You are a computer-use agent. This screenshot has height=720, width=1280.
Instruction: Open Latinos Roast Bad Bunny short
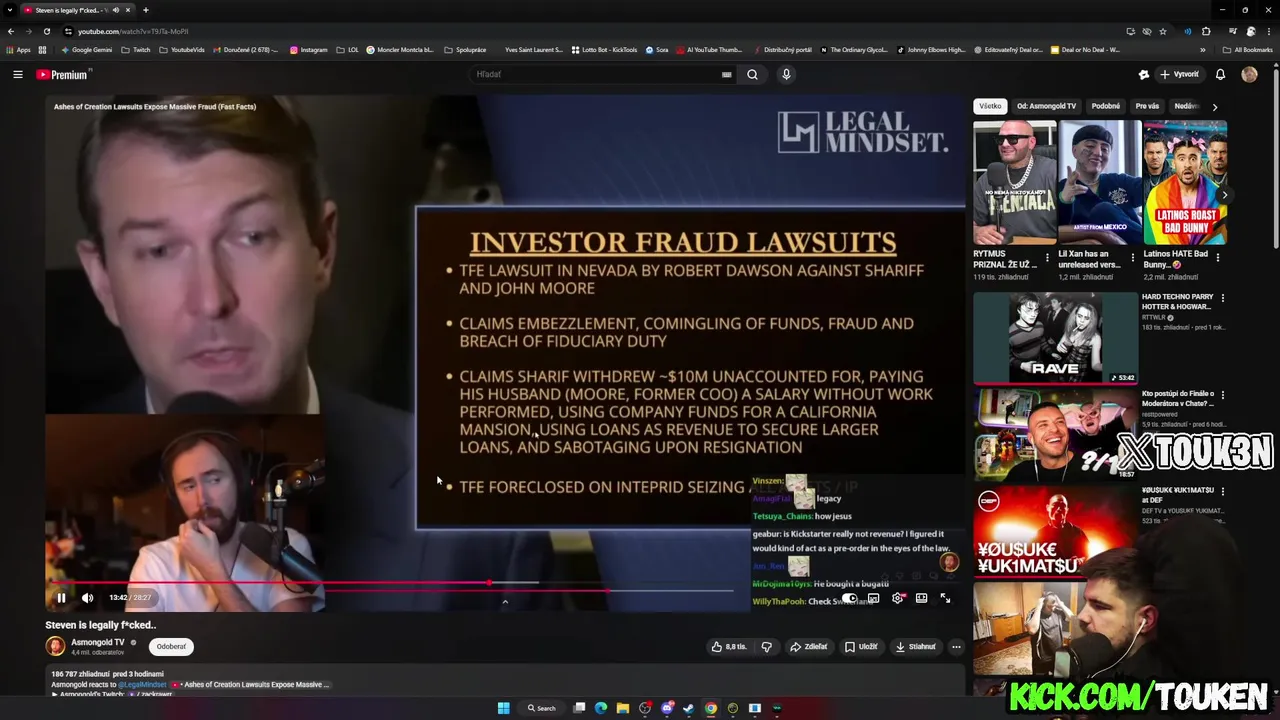point(1185,182)
